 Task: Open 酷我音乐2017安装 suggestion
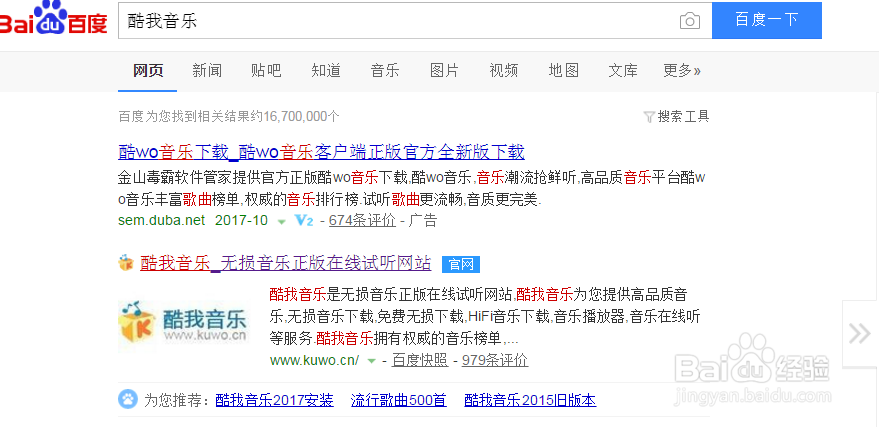[x=275, y=400]
